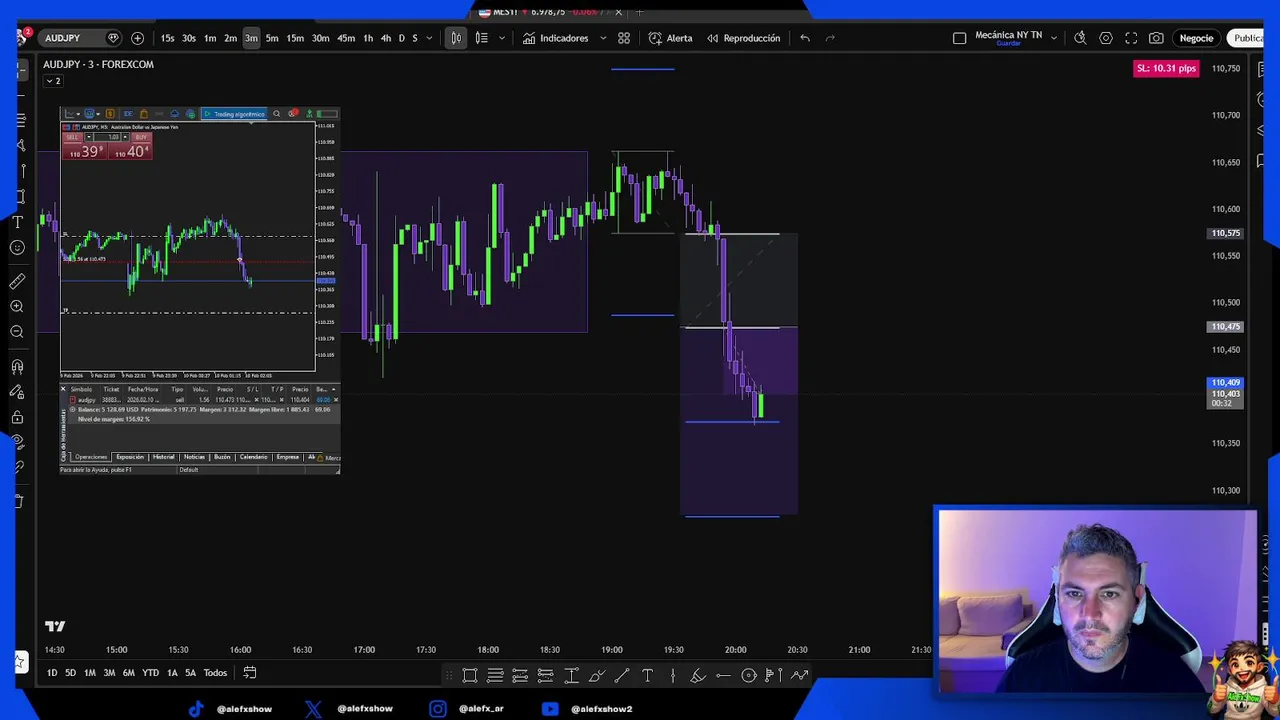The height and width of the screenshot is (720, 1280).
Task: Select the 6M date range
Action: (128, 673)
